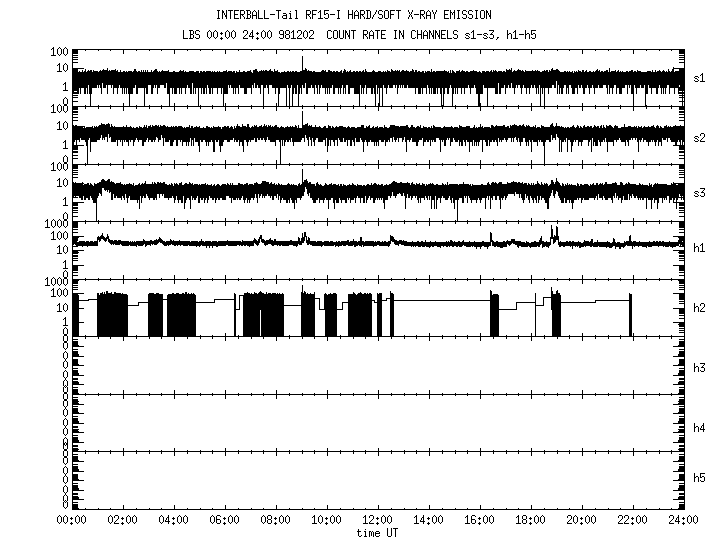Select the h5 channel label
This screenshot has height=550, width=720.
[699, 478]
